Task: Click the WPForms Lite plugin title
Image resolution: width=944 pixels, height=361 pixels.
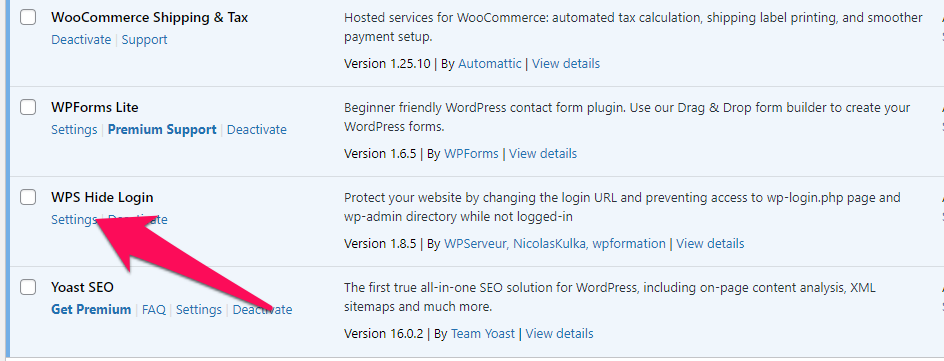Action: pos(95,107)
